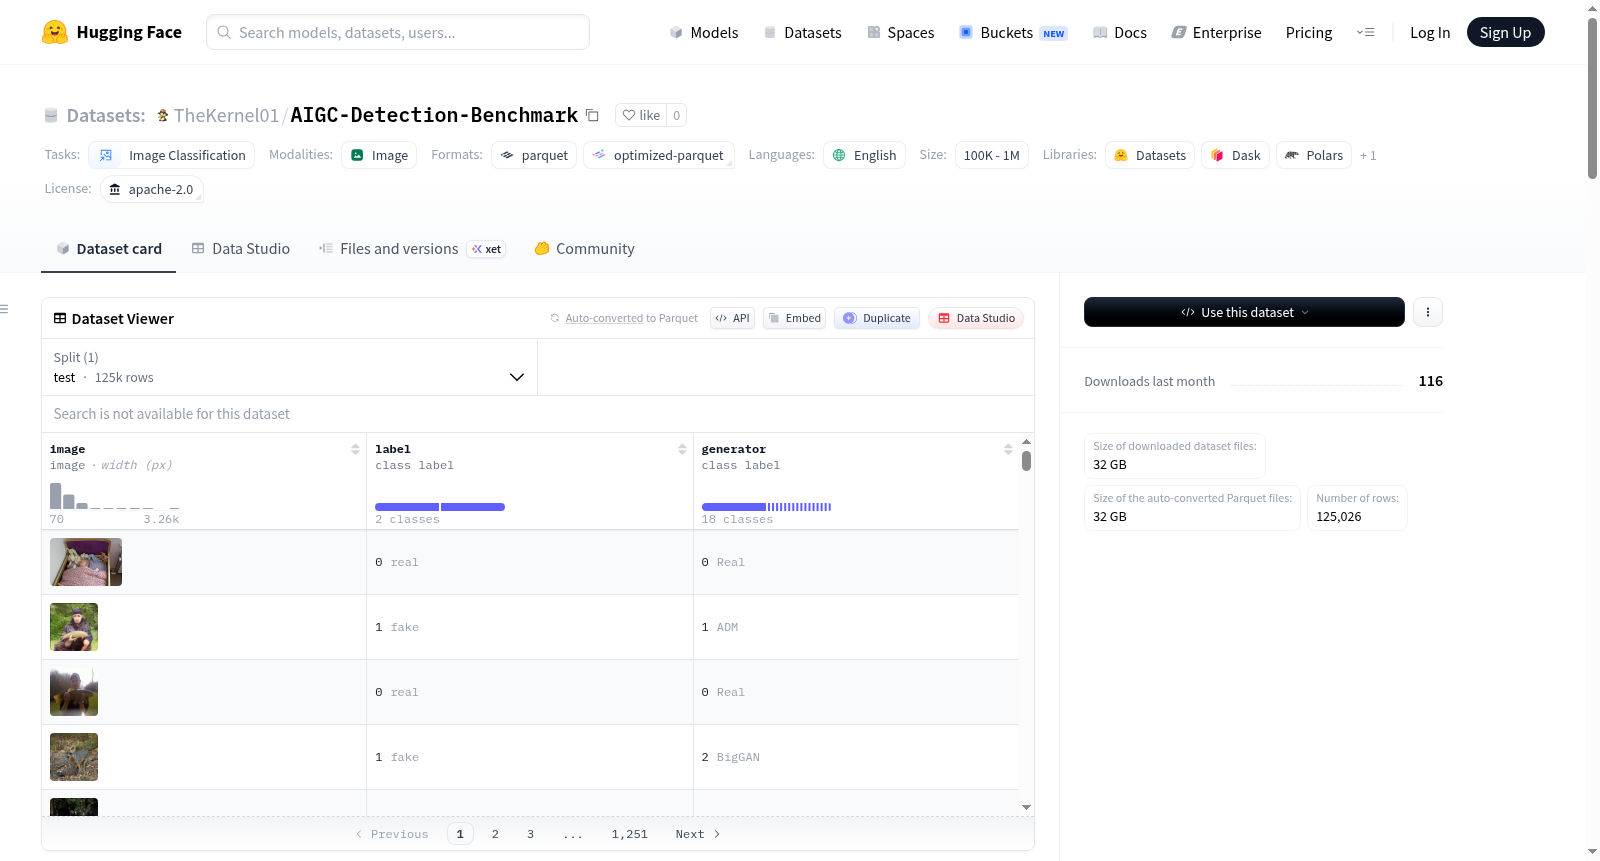
Task: Click the label class distribution bar
Action: pyautogui.click(x=440, y=507)
